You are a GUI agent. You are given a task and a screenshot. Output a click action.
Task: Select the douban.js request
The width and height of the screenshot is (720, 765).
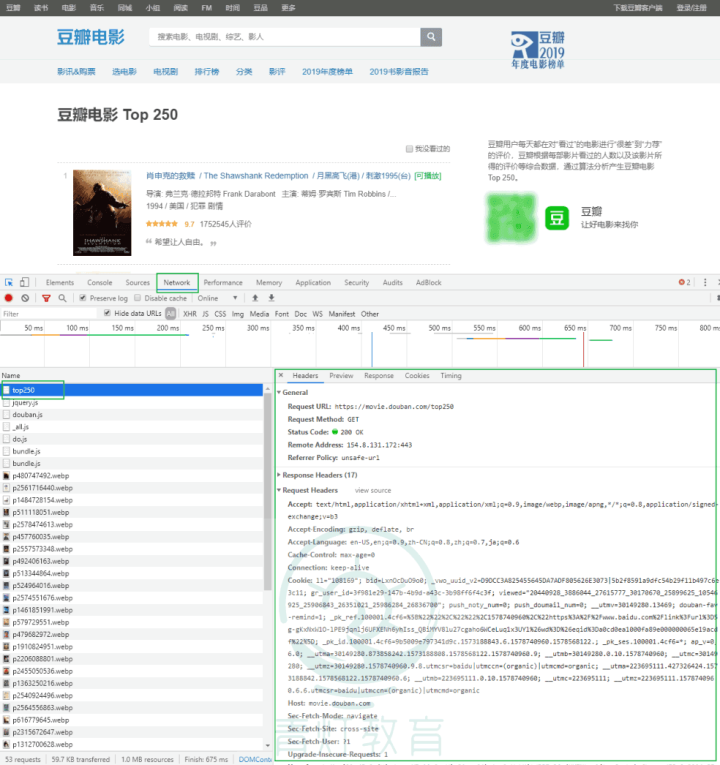click(x=132, y=415)
